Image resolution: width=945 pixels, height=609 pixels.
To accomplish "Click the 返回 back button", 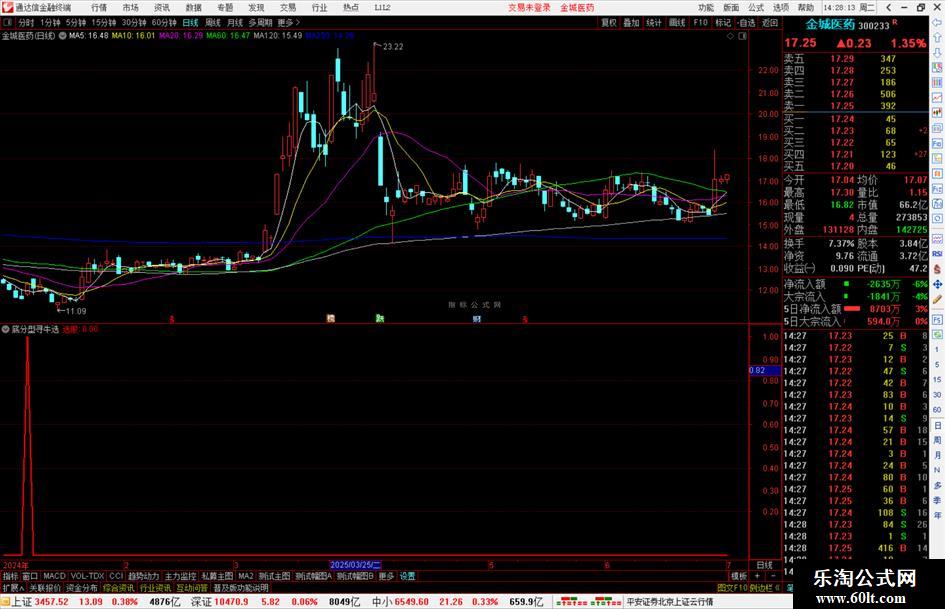I will [770, 22].
